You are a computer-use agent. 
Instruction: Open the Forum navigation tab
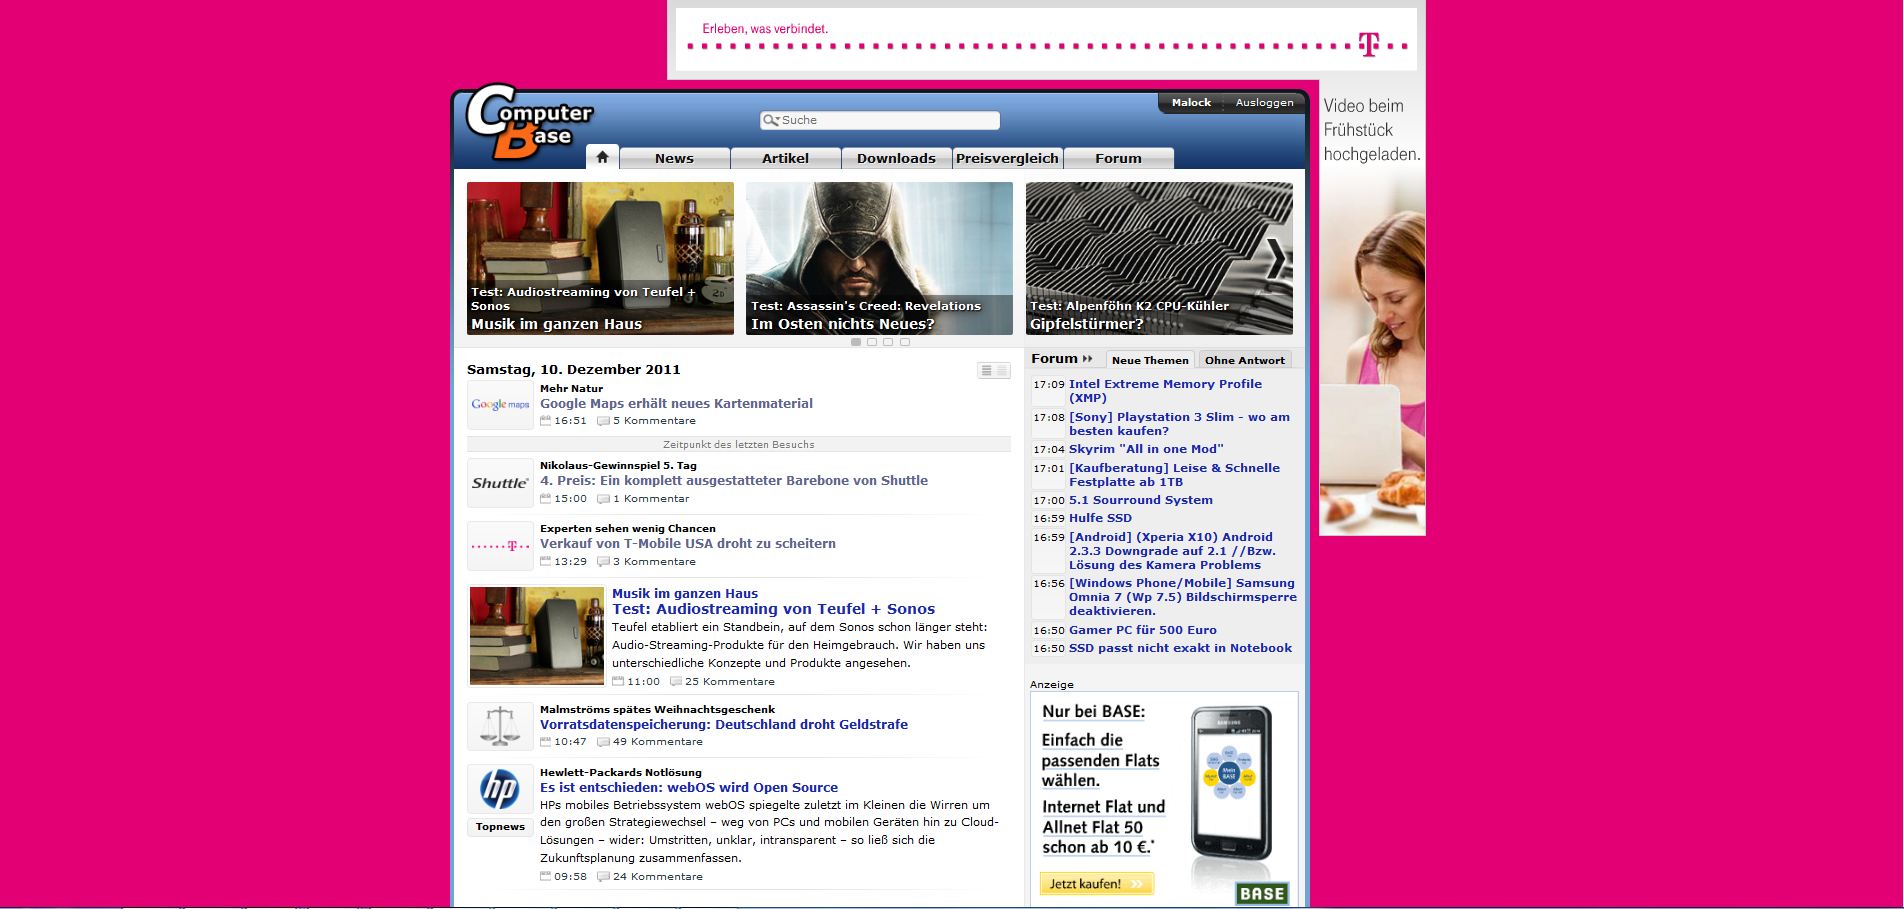(x=1118, y=158)
